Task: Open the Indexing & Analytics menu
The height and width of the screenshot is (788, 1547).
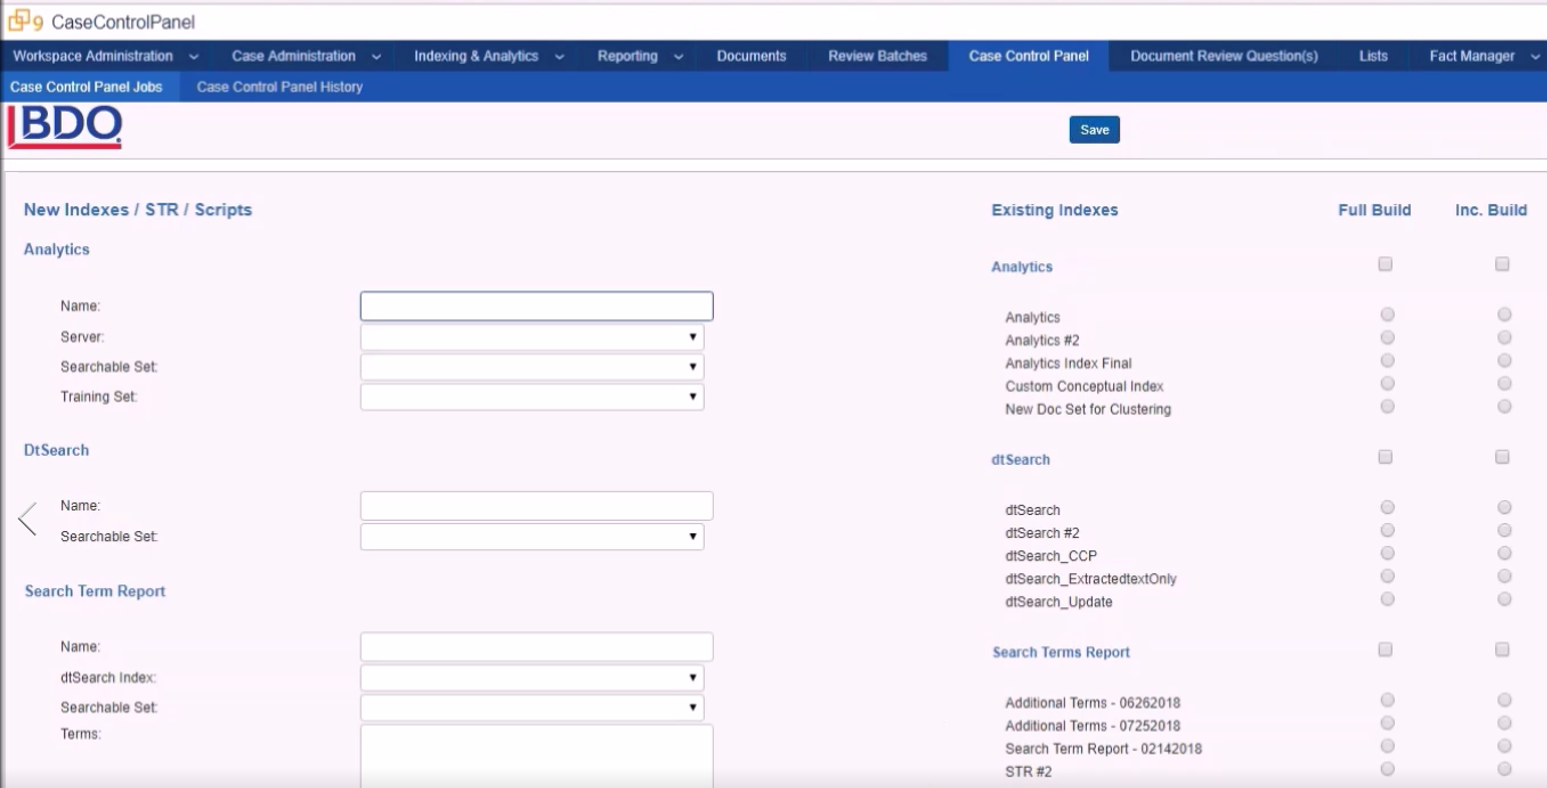Action: pos(488,56)
